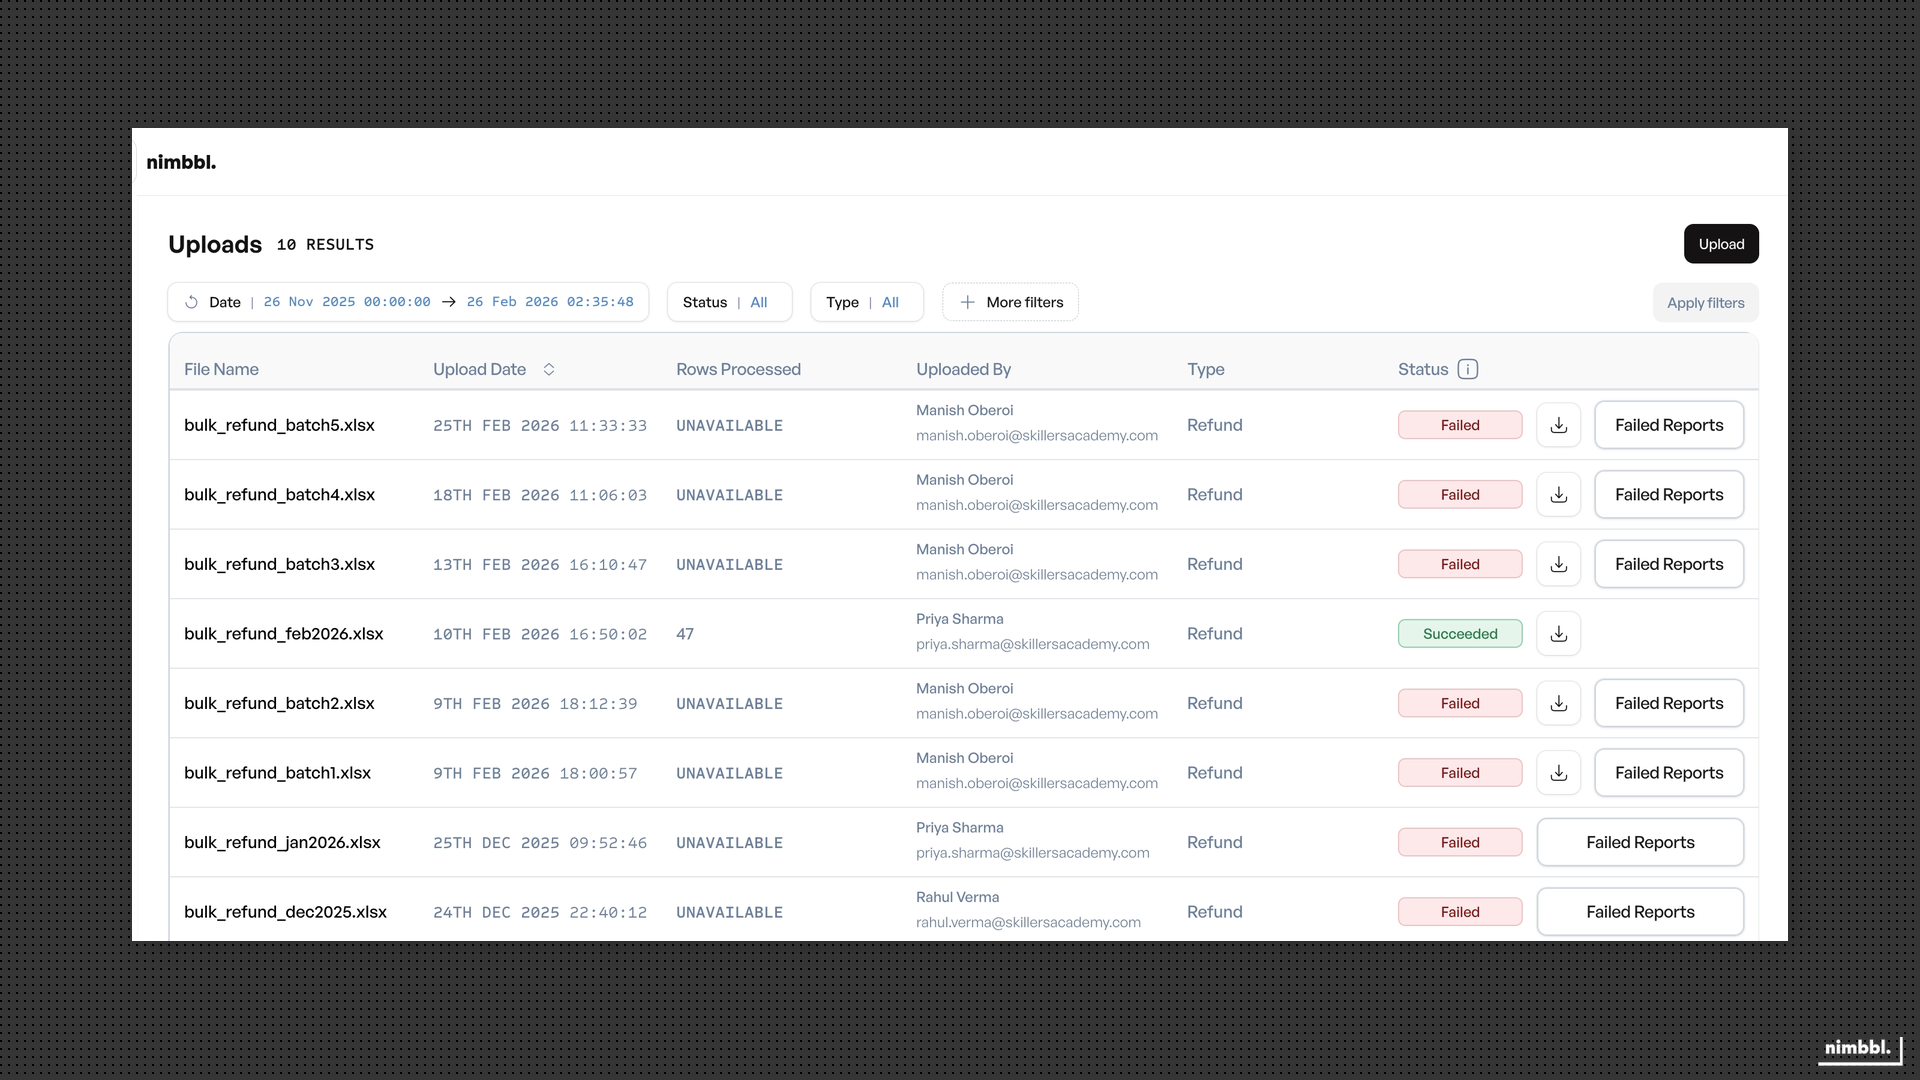
Task: Click the Succeeded status badge
Action: pyautogui.click(x=1459, y=634)
